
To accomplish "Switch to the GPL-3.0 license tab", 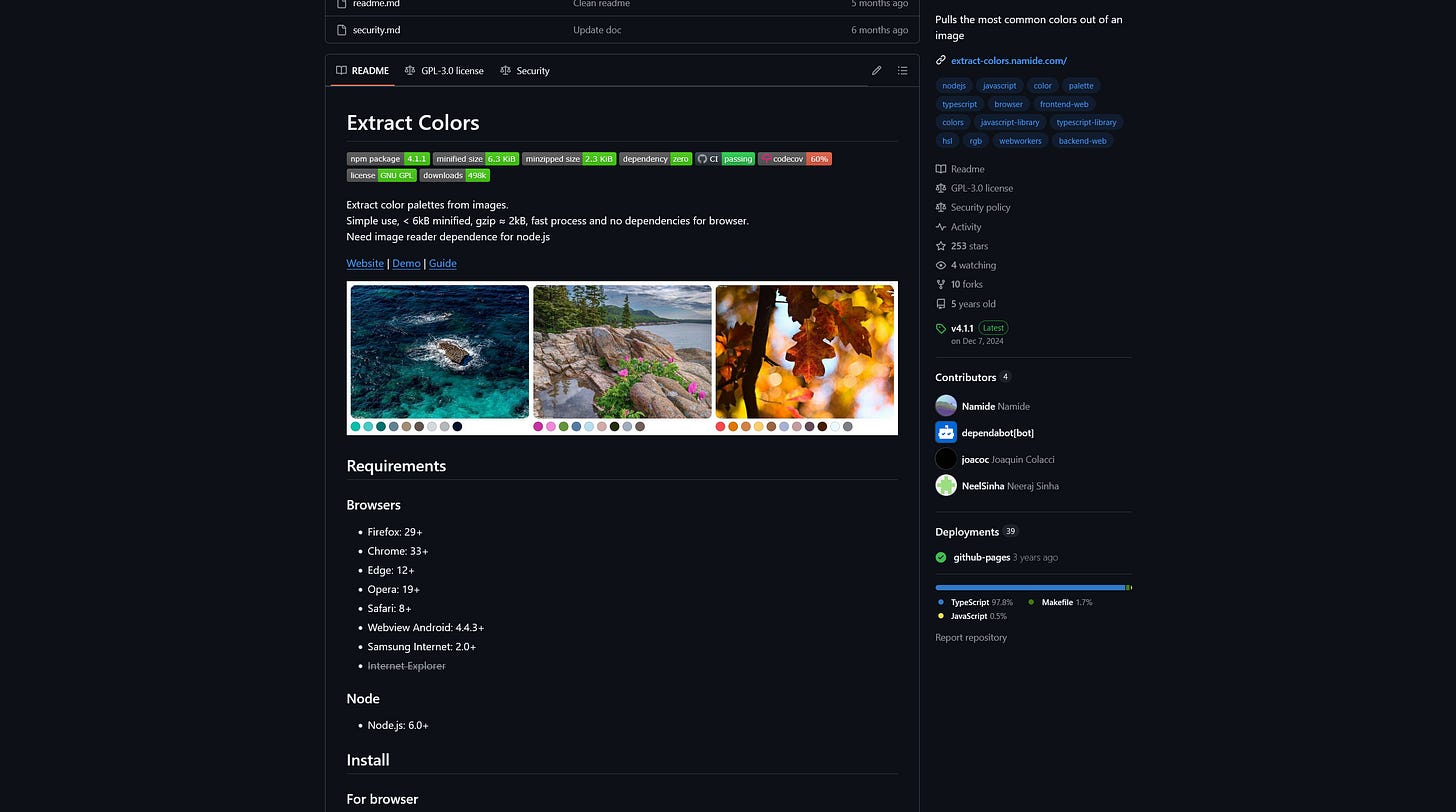I will [x=444, y=71].
